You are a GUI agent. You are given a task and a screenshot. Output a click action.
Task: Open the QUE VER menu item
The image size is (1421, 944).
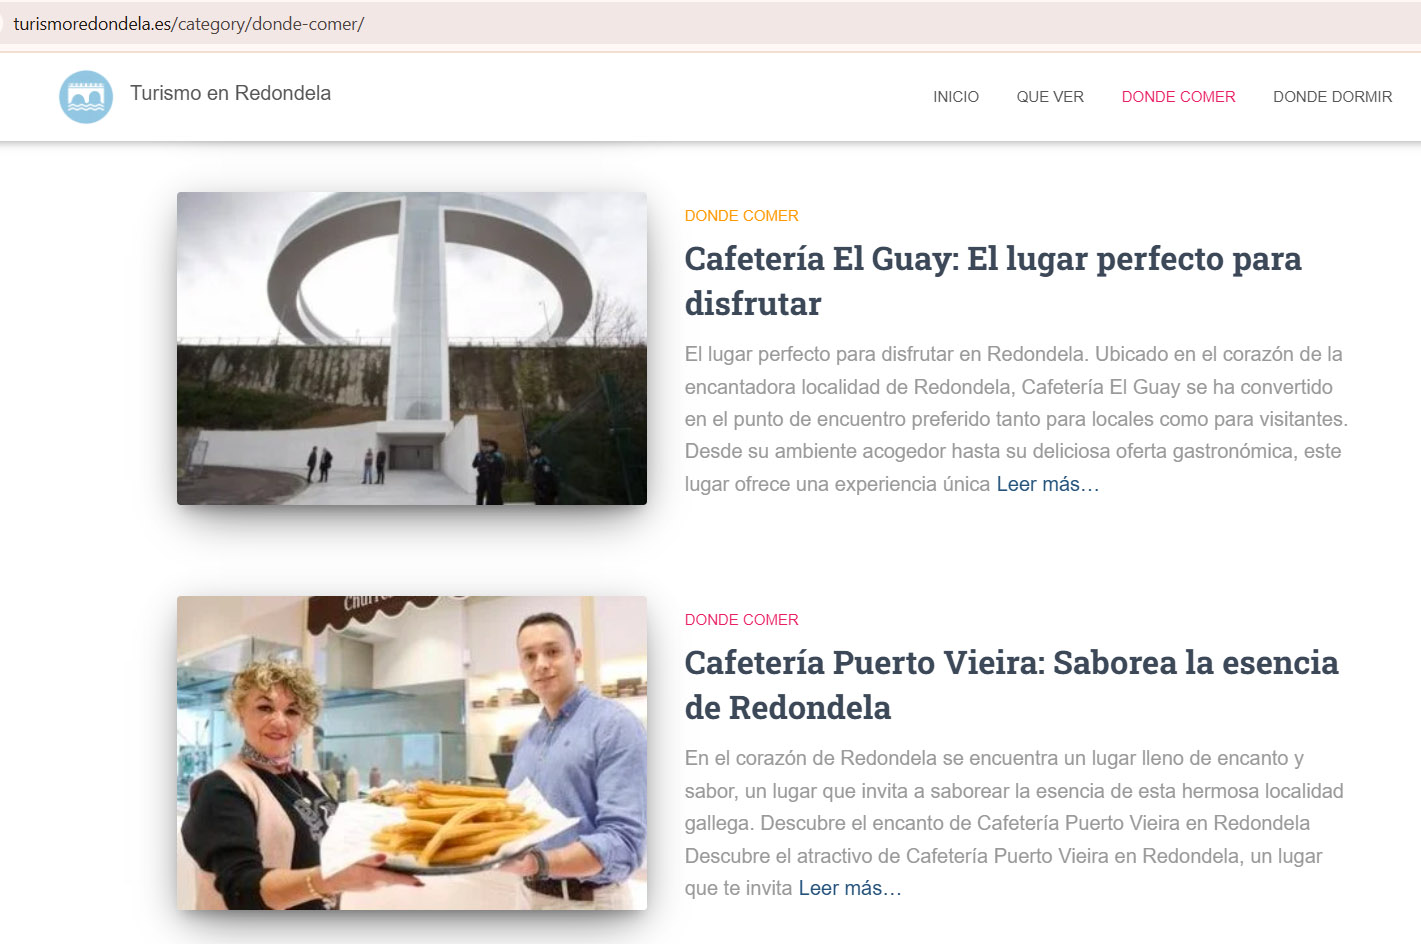coord(1049,97)
